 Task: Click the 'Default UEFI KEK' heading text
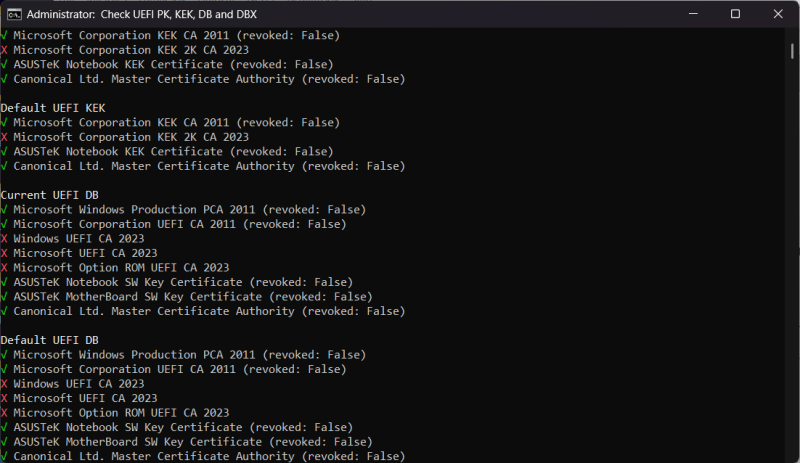53,108
